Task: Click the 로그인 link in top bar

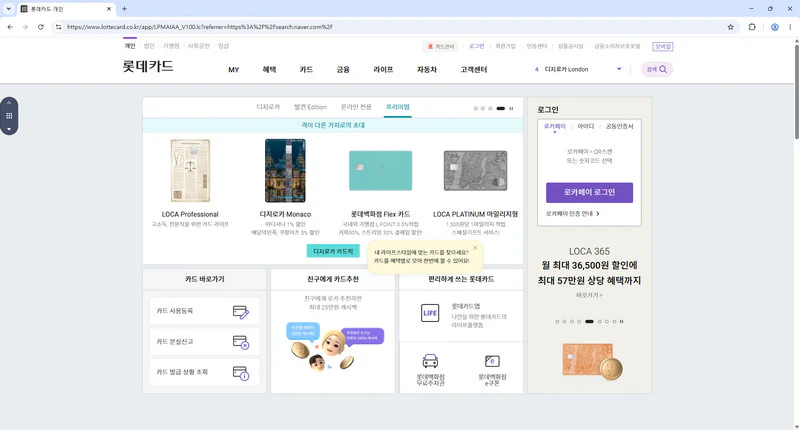Action: coord(477,46)
